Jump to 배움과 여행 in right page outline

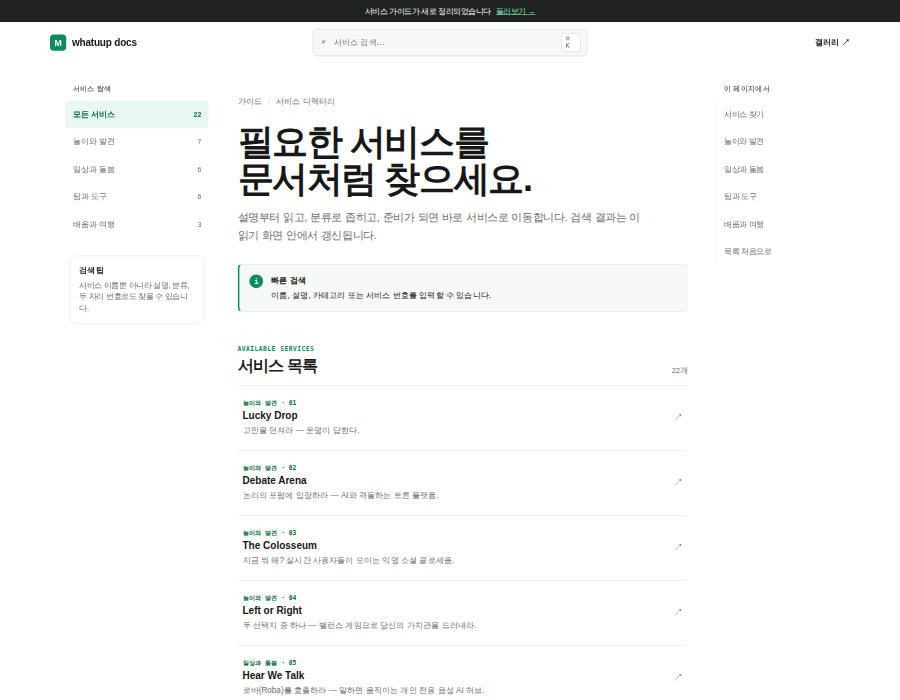point(743,224)
